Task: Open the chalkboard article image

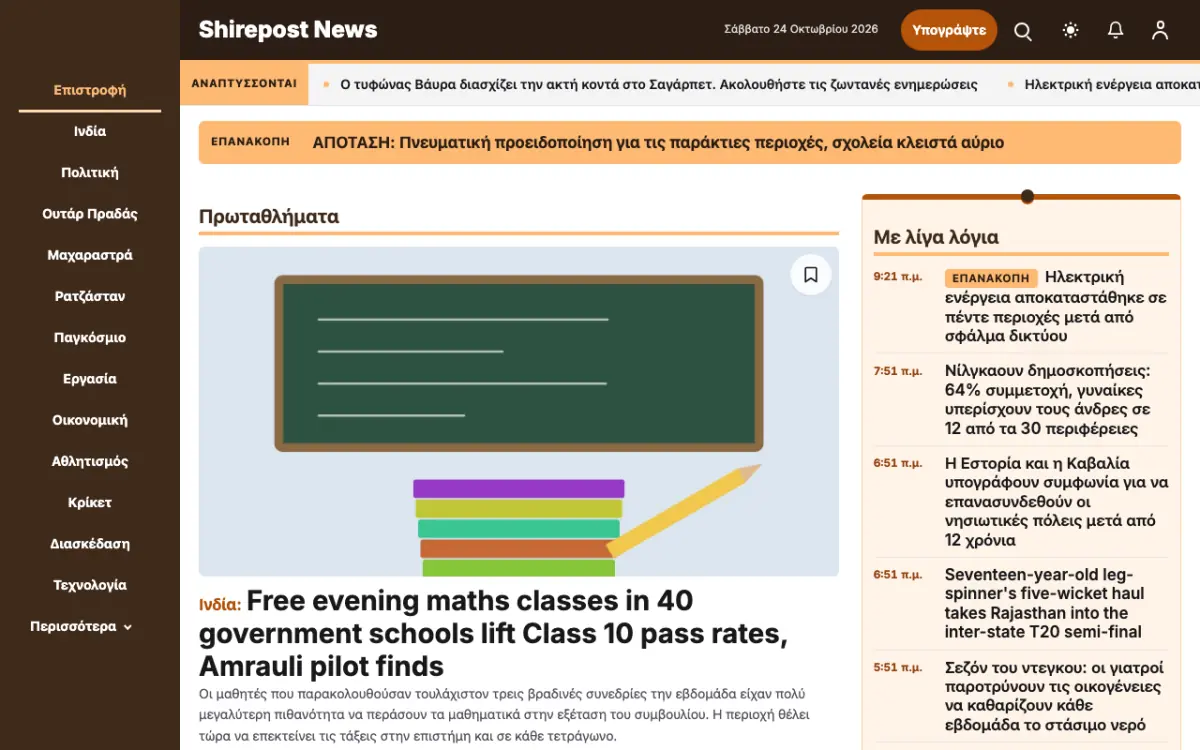Action: [x=519, y=412]
